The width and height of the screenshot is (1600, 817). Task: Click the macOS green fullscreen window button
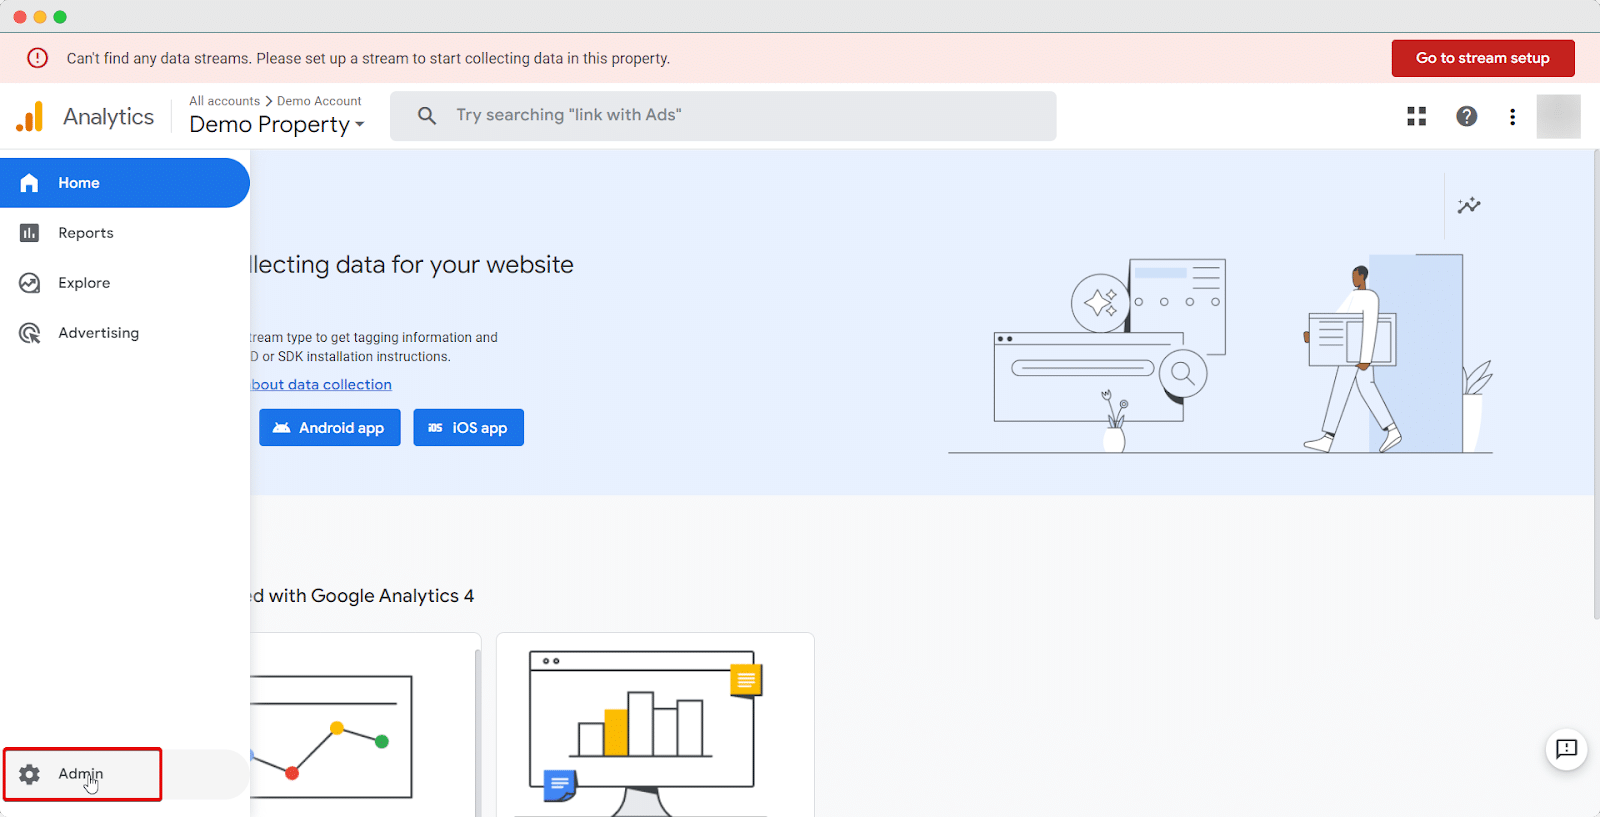[x=60, y=17]
